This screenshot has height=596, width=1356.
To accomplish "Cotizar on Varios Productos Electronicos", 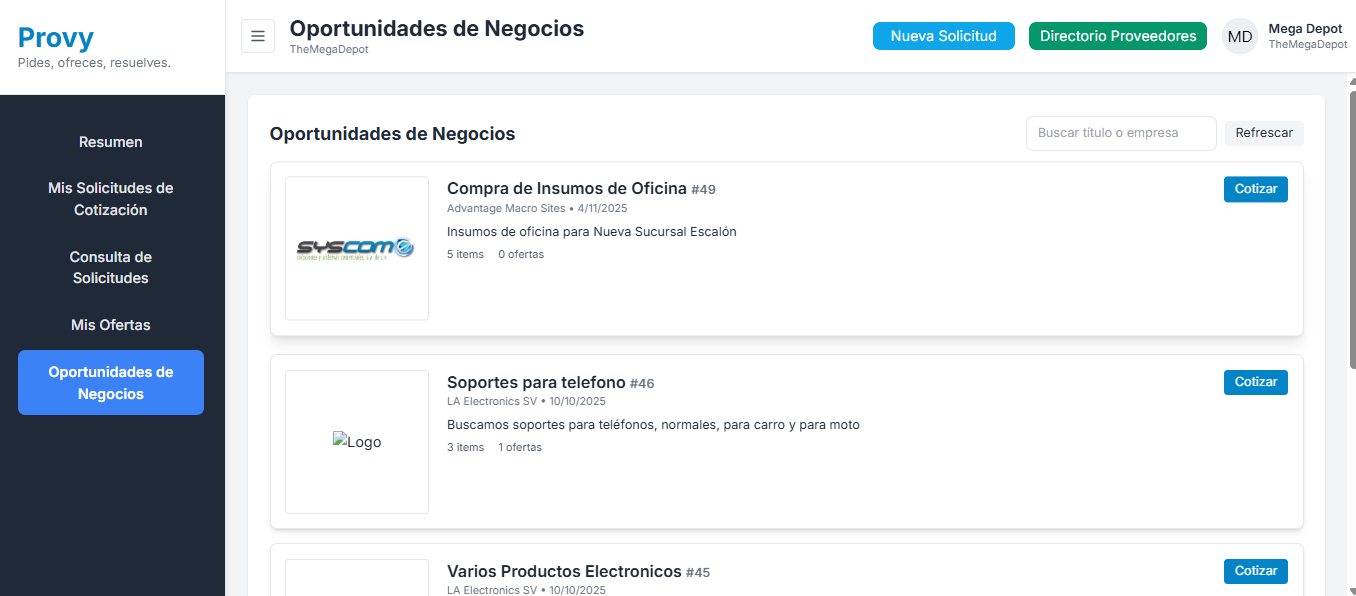I will pos(1255,571).
